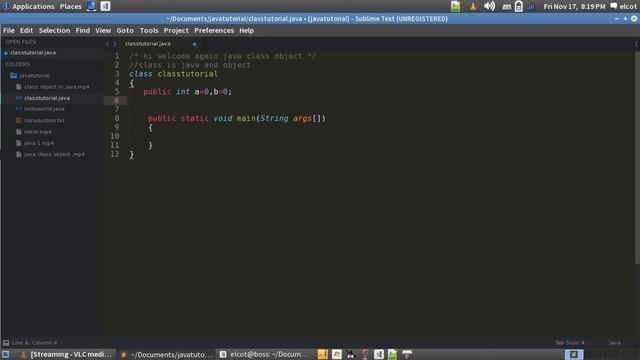The width and height of the screenshot is (640, 360).
Task: Open java 1.mp4 from the sidebar
Action: (39, 143)
